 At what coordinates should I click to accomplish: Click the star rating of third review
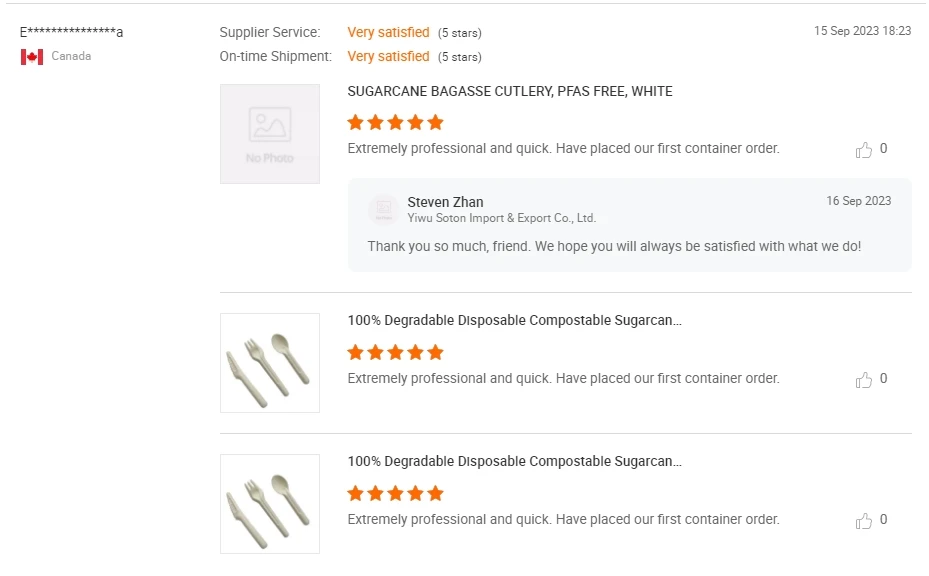pyautogui.click(x=395, y=493)
